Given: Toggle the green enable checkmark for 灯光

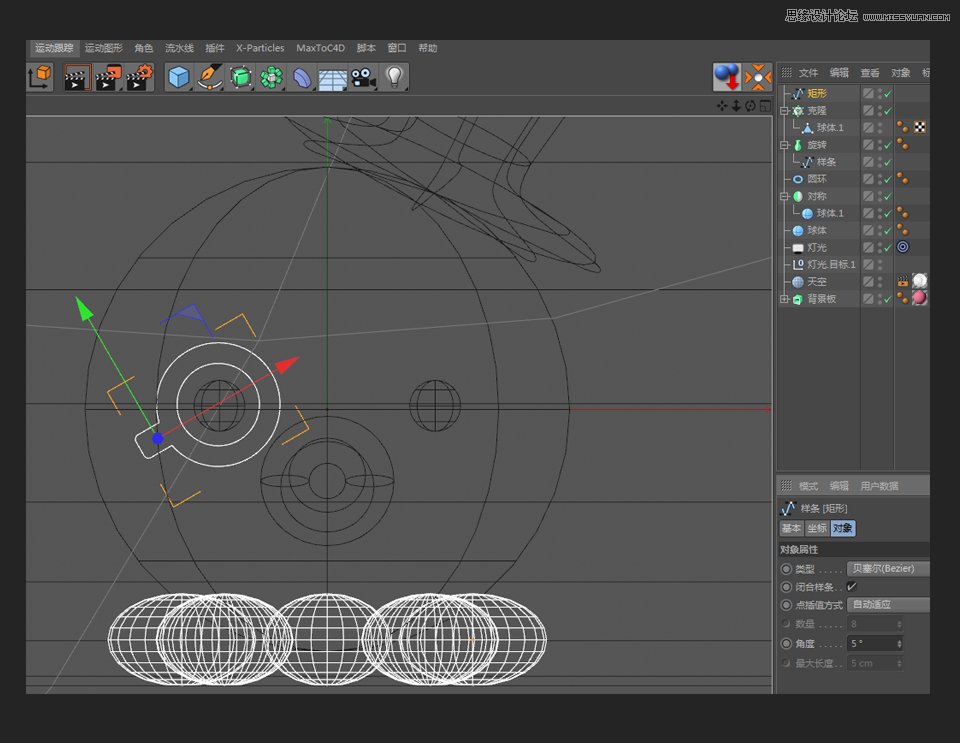Looking at the screenshot, I should pyautogui.click(x=886, y=247).
